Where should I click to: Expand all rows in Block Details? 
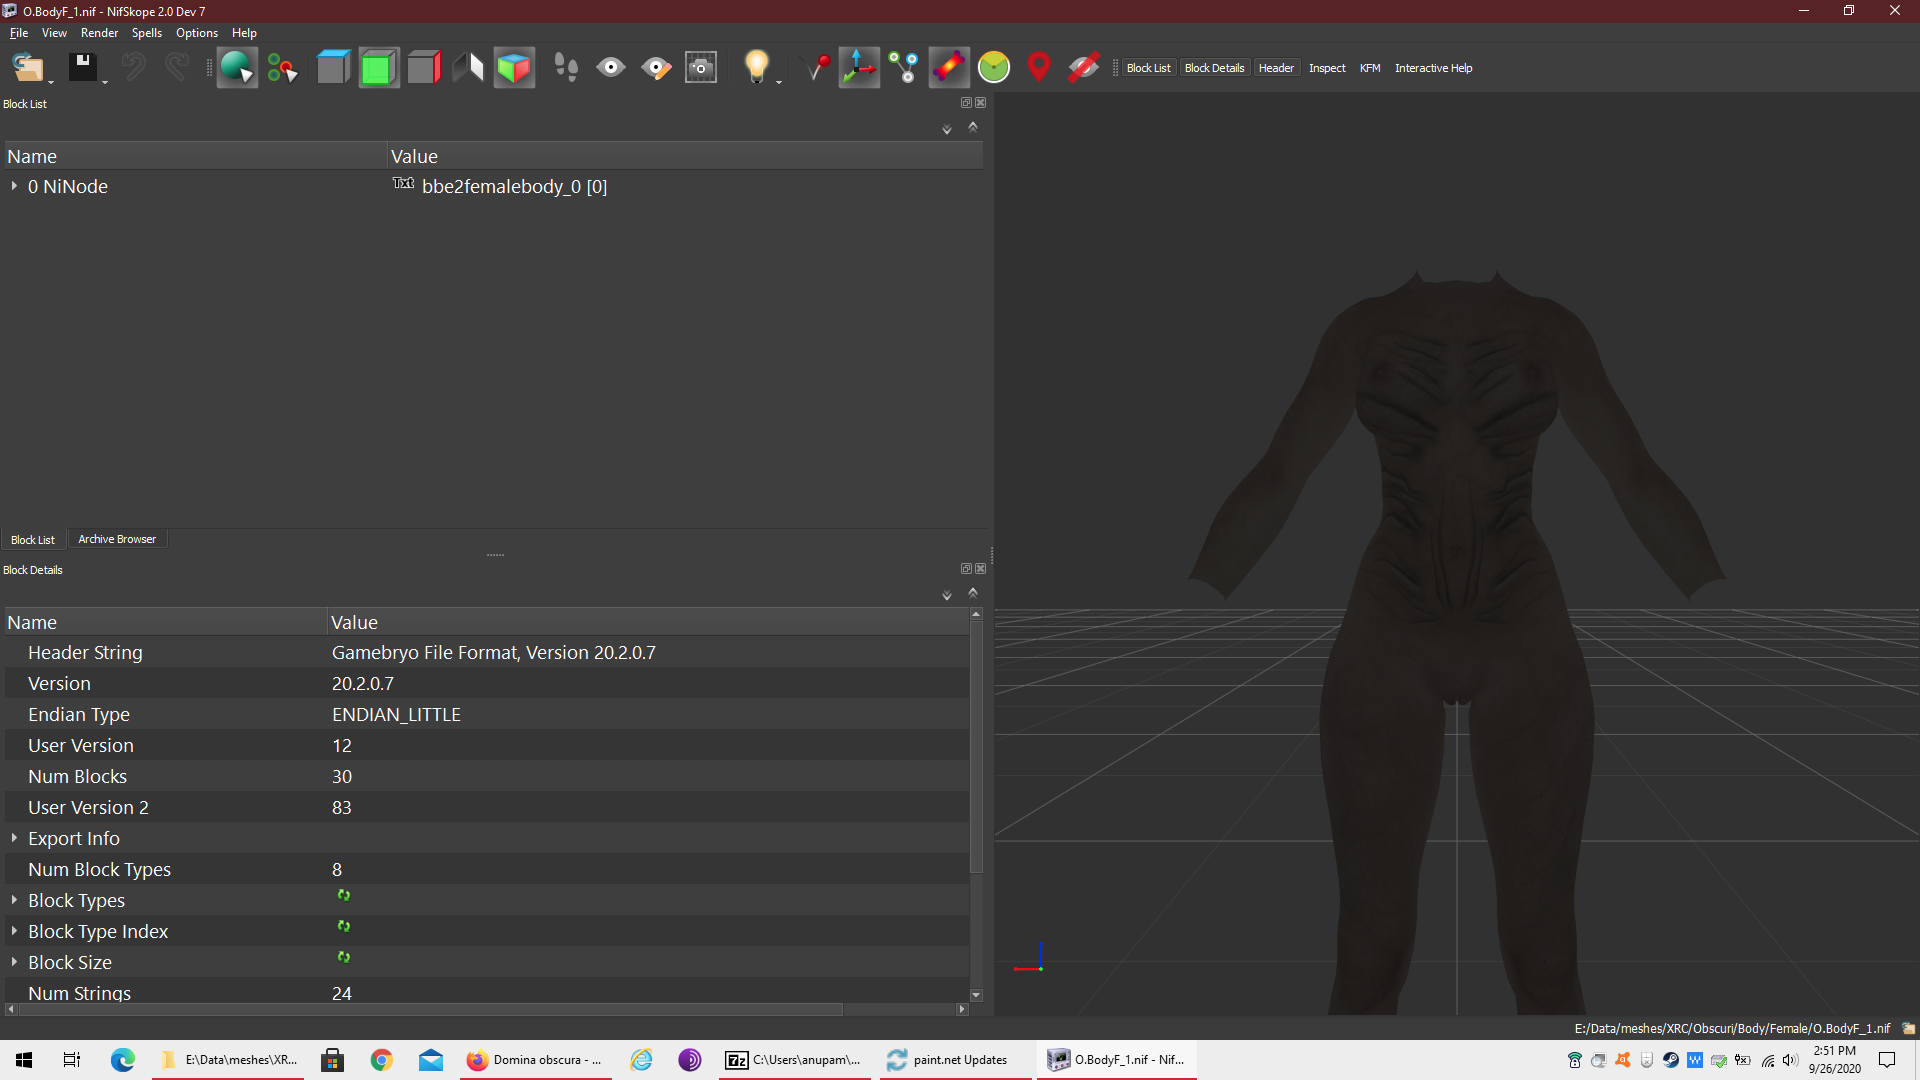(x=947, y=595)
